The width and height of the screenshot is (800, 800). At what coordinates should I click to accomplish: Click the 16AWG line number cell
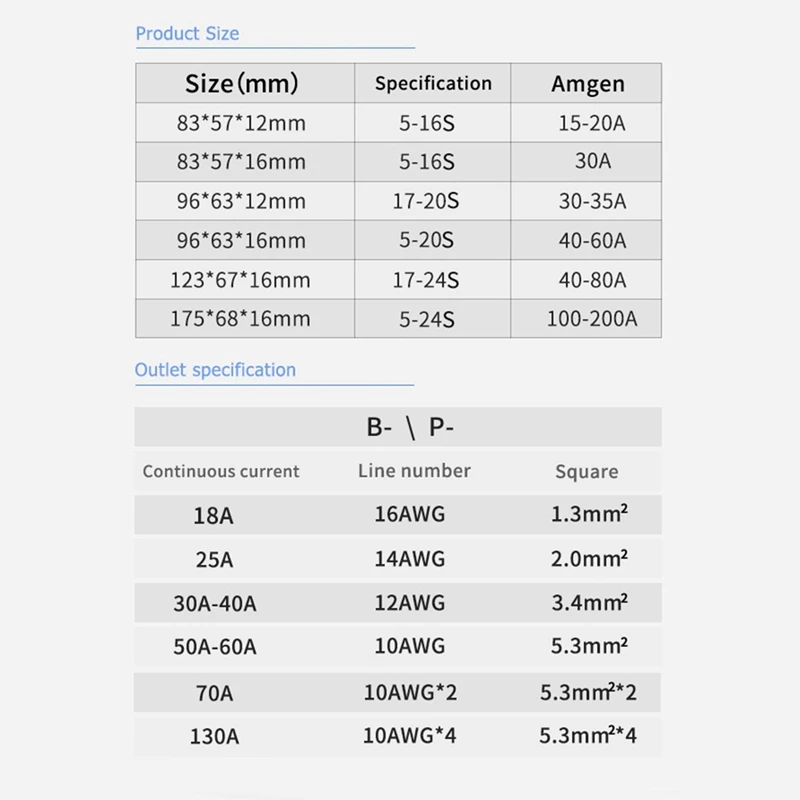(x=408, y=515)
